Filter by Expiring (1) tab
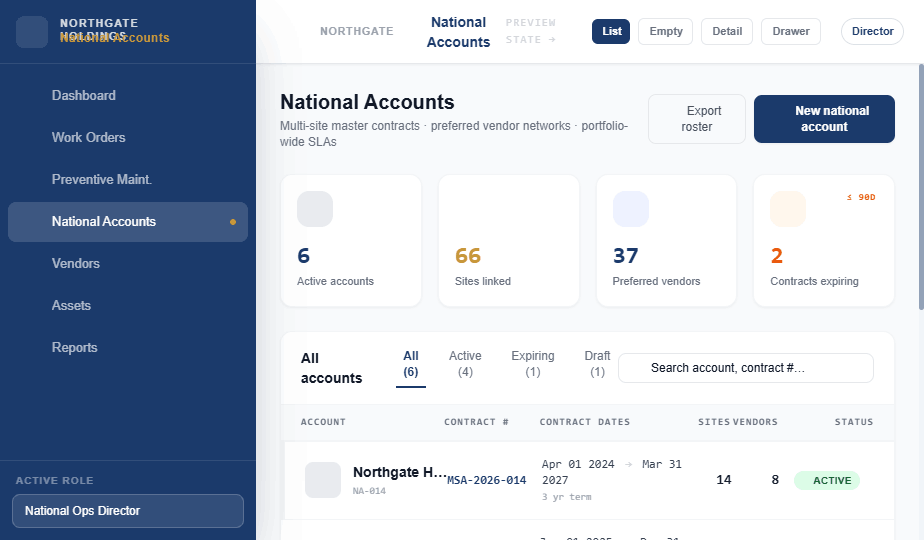The height and width of the screenshot is (540, 924). click(533, 364)
